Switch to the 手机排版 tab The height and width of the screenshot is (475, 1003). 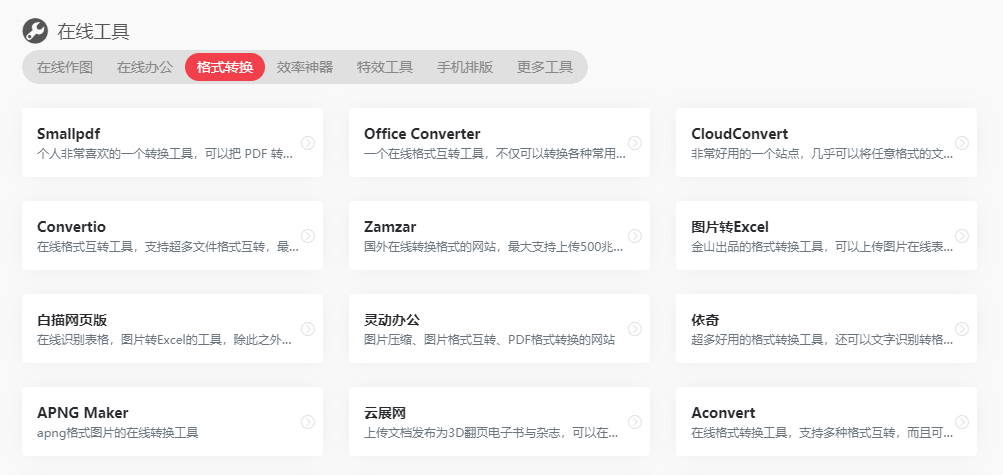pyautogui.click(x=465, y=67)
